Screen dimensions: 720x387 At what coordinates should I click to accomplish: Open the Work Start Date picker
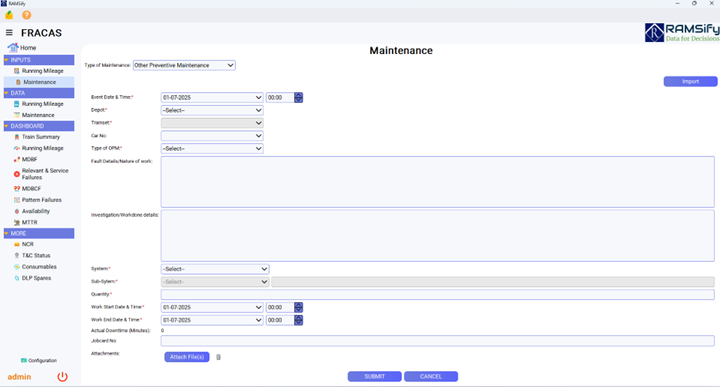(x=212, y=307)
